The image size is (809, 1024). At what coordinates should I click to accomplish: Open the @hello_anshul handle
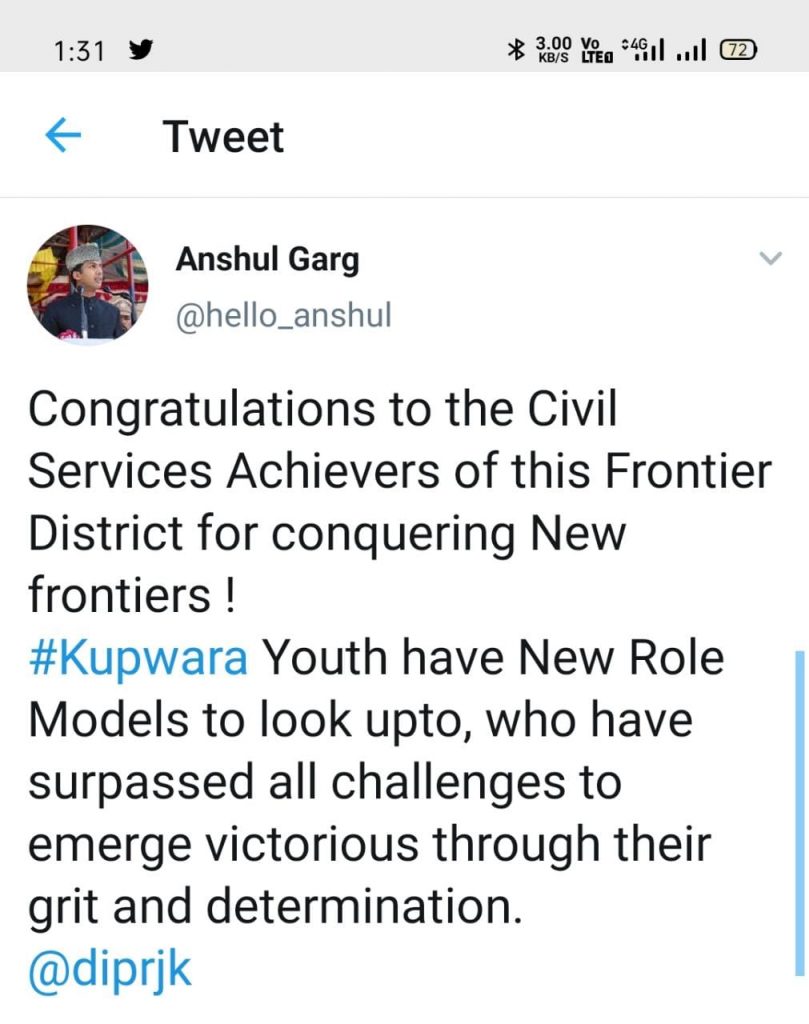[284, 316]
